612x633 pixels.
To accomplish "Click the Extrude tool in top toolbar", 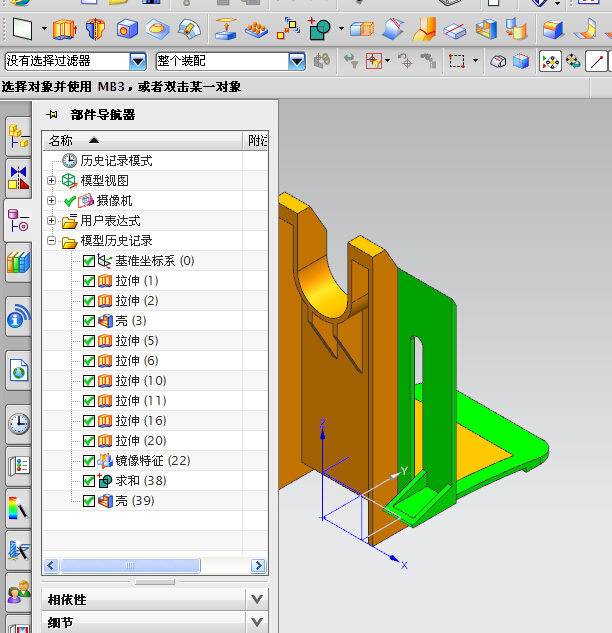I will 64,29.
